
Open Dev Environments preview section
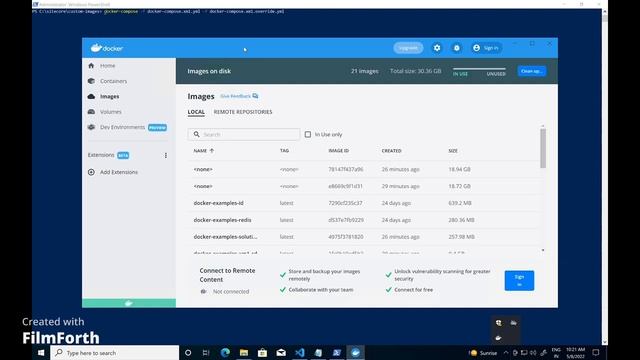[x=127, y=127]
